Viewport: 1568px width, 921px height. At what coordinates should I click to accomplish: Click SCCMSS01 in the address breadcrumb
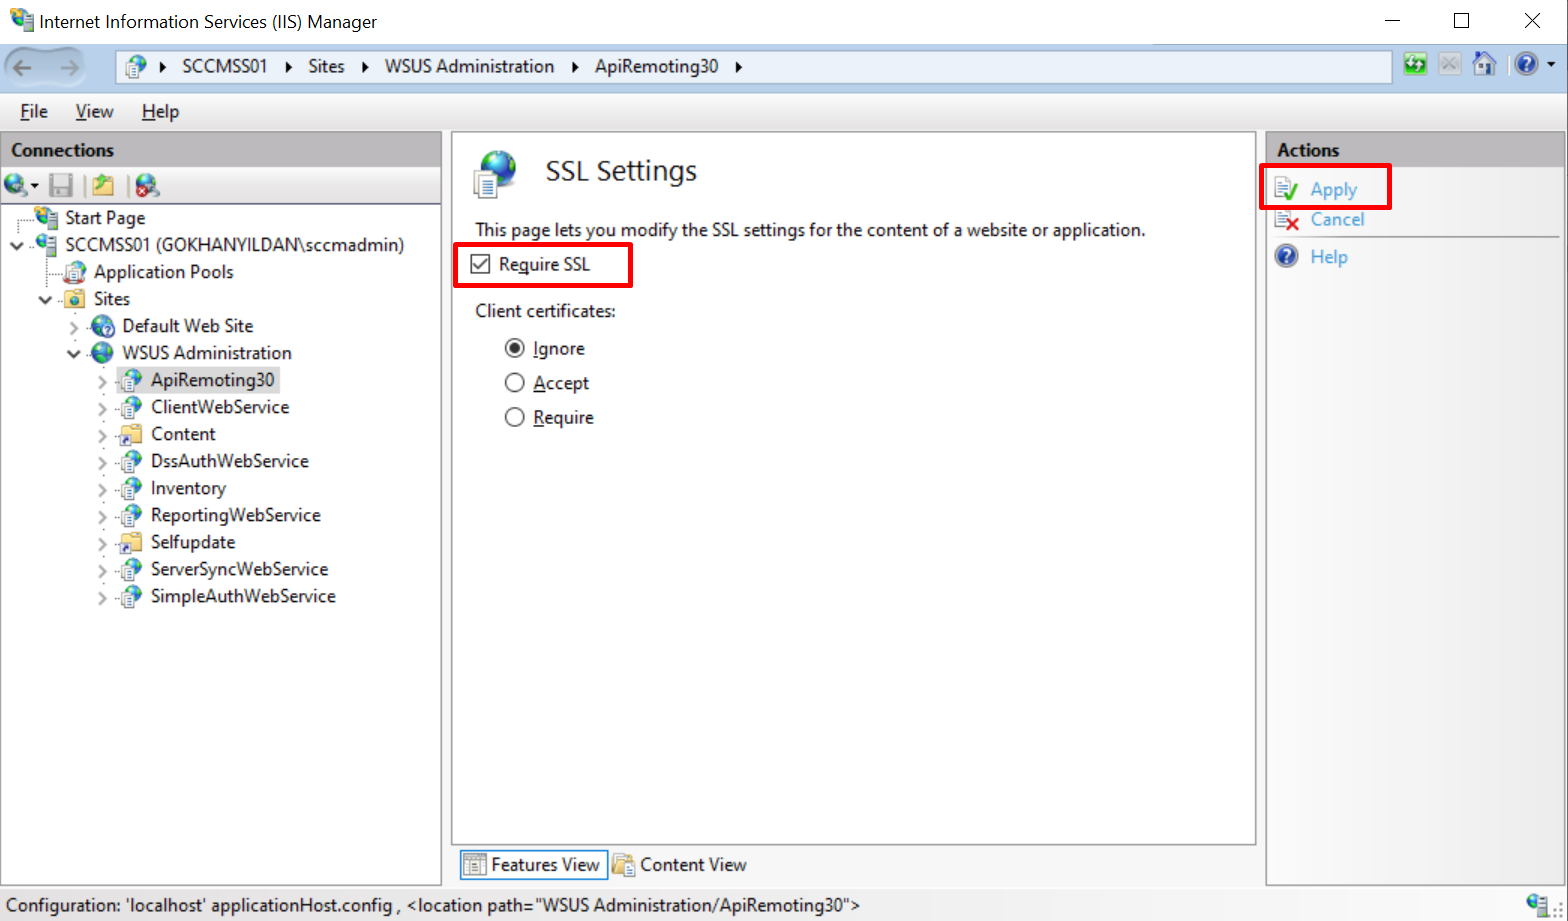click(225, 66)
